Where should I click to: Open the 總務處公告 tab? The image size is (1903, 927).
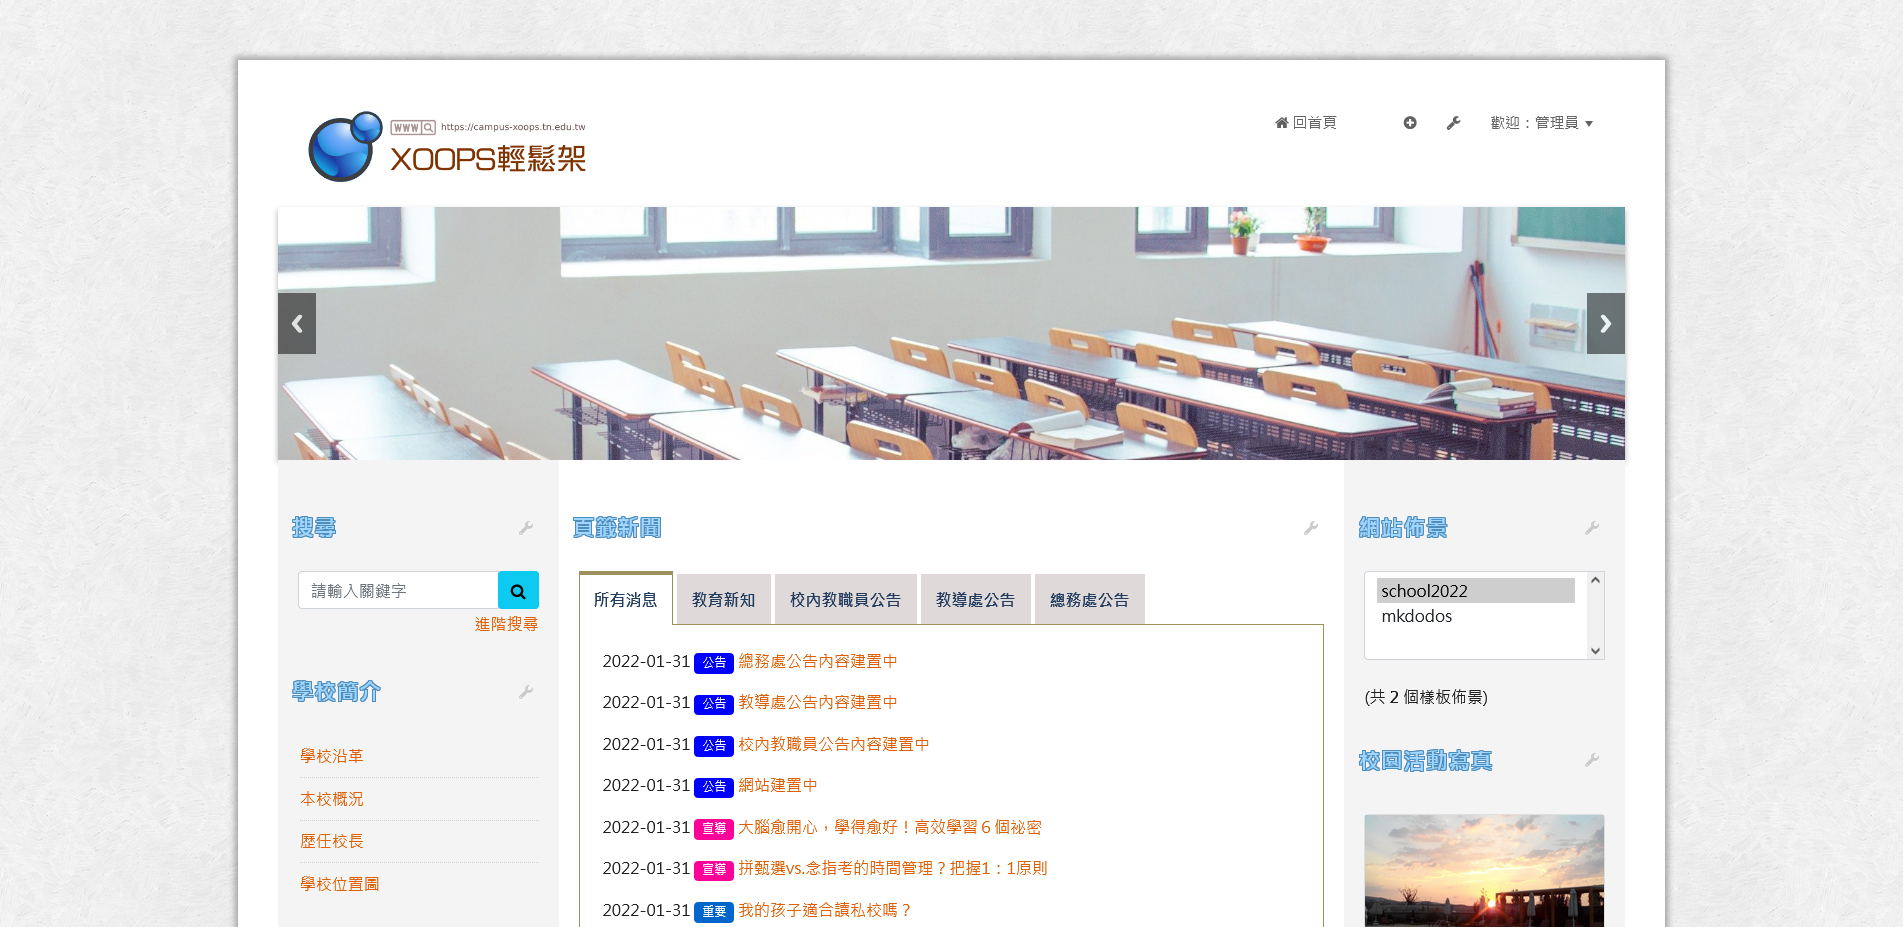[x=1089, y=600]
